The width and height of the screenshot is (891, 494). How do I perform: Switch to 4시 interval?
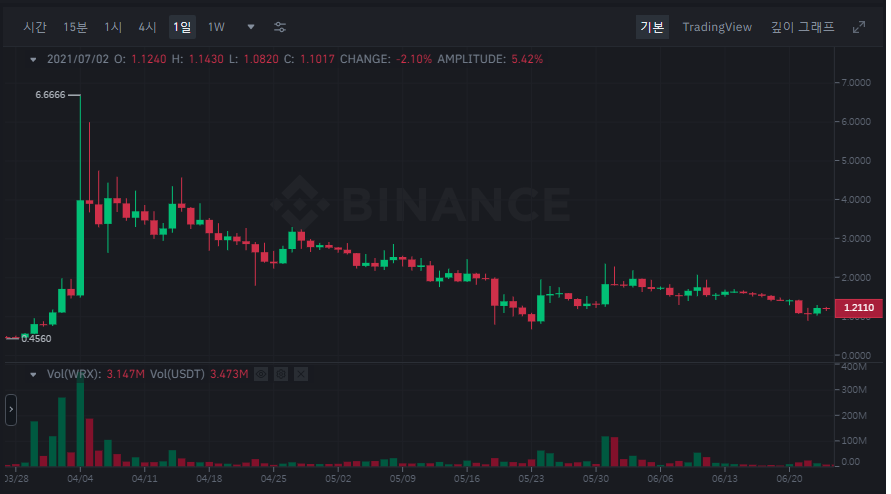[147, 27]
